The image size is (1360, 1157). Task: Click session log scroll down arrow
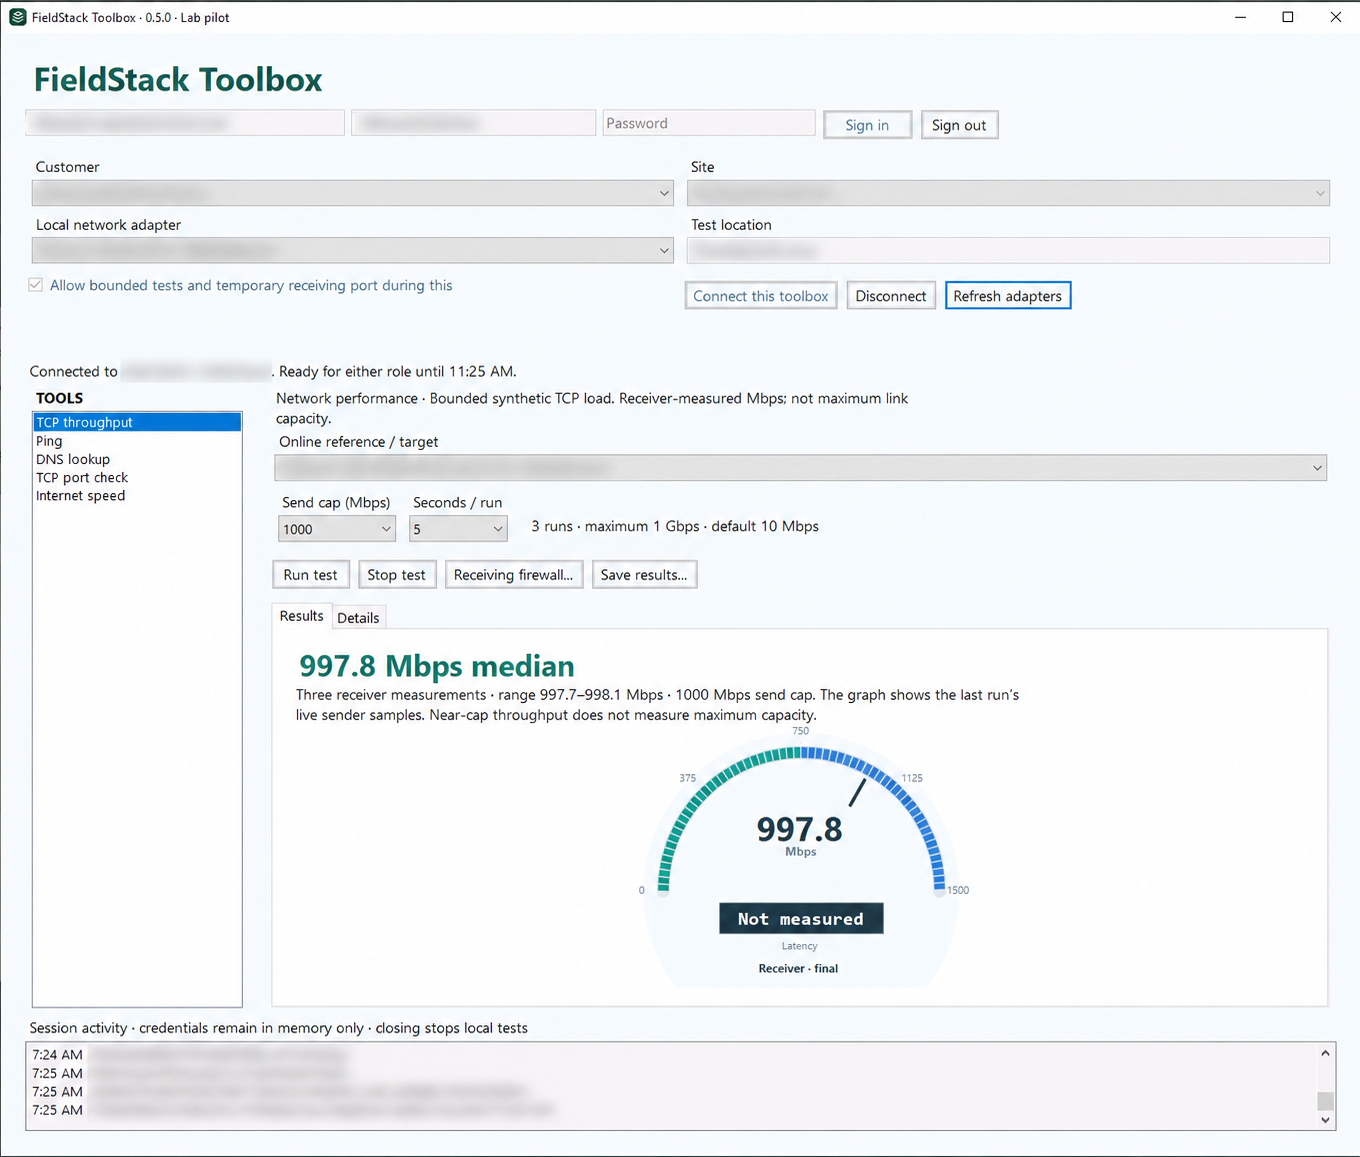pos(1325,1120)
